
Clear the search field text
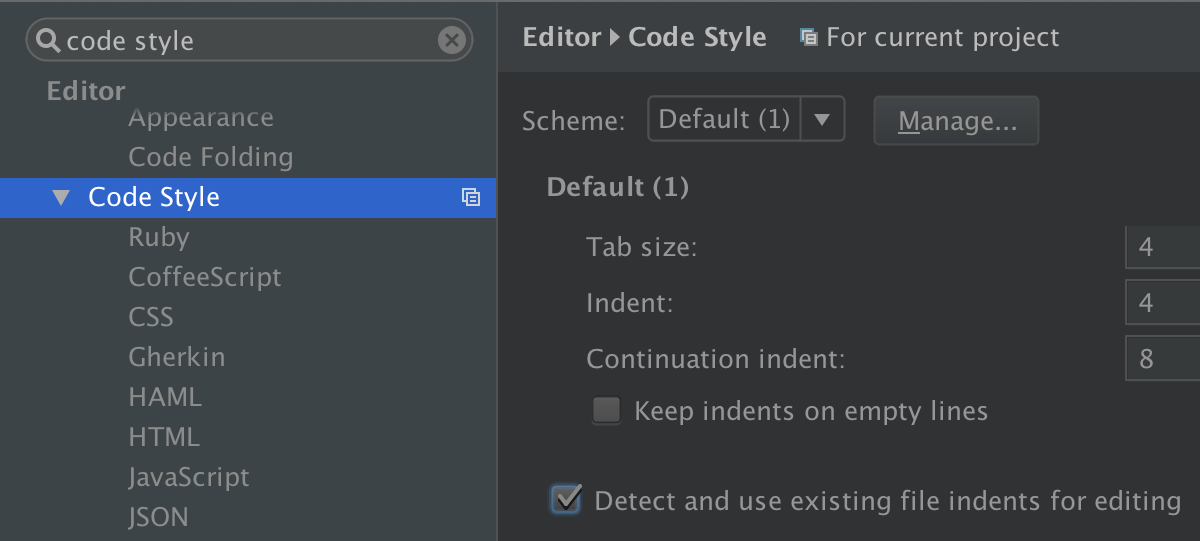(x=452, y=40)
